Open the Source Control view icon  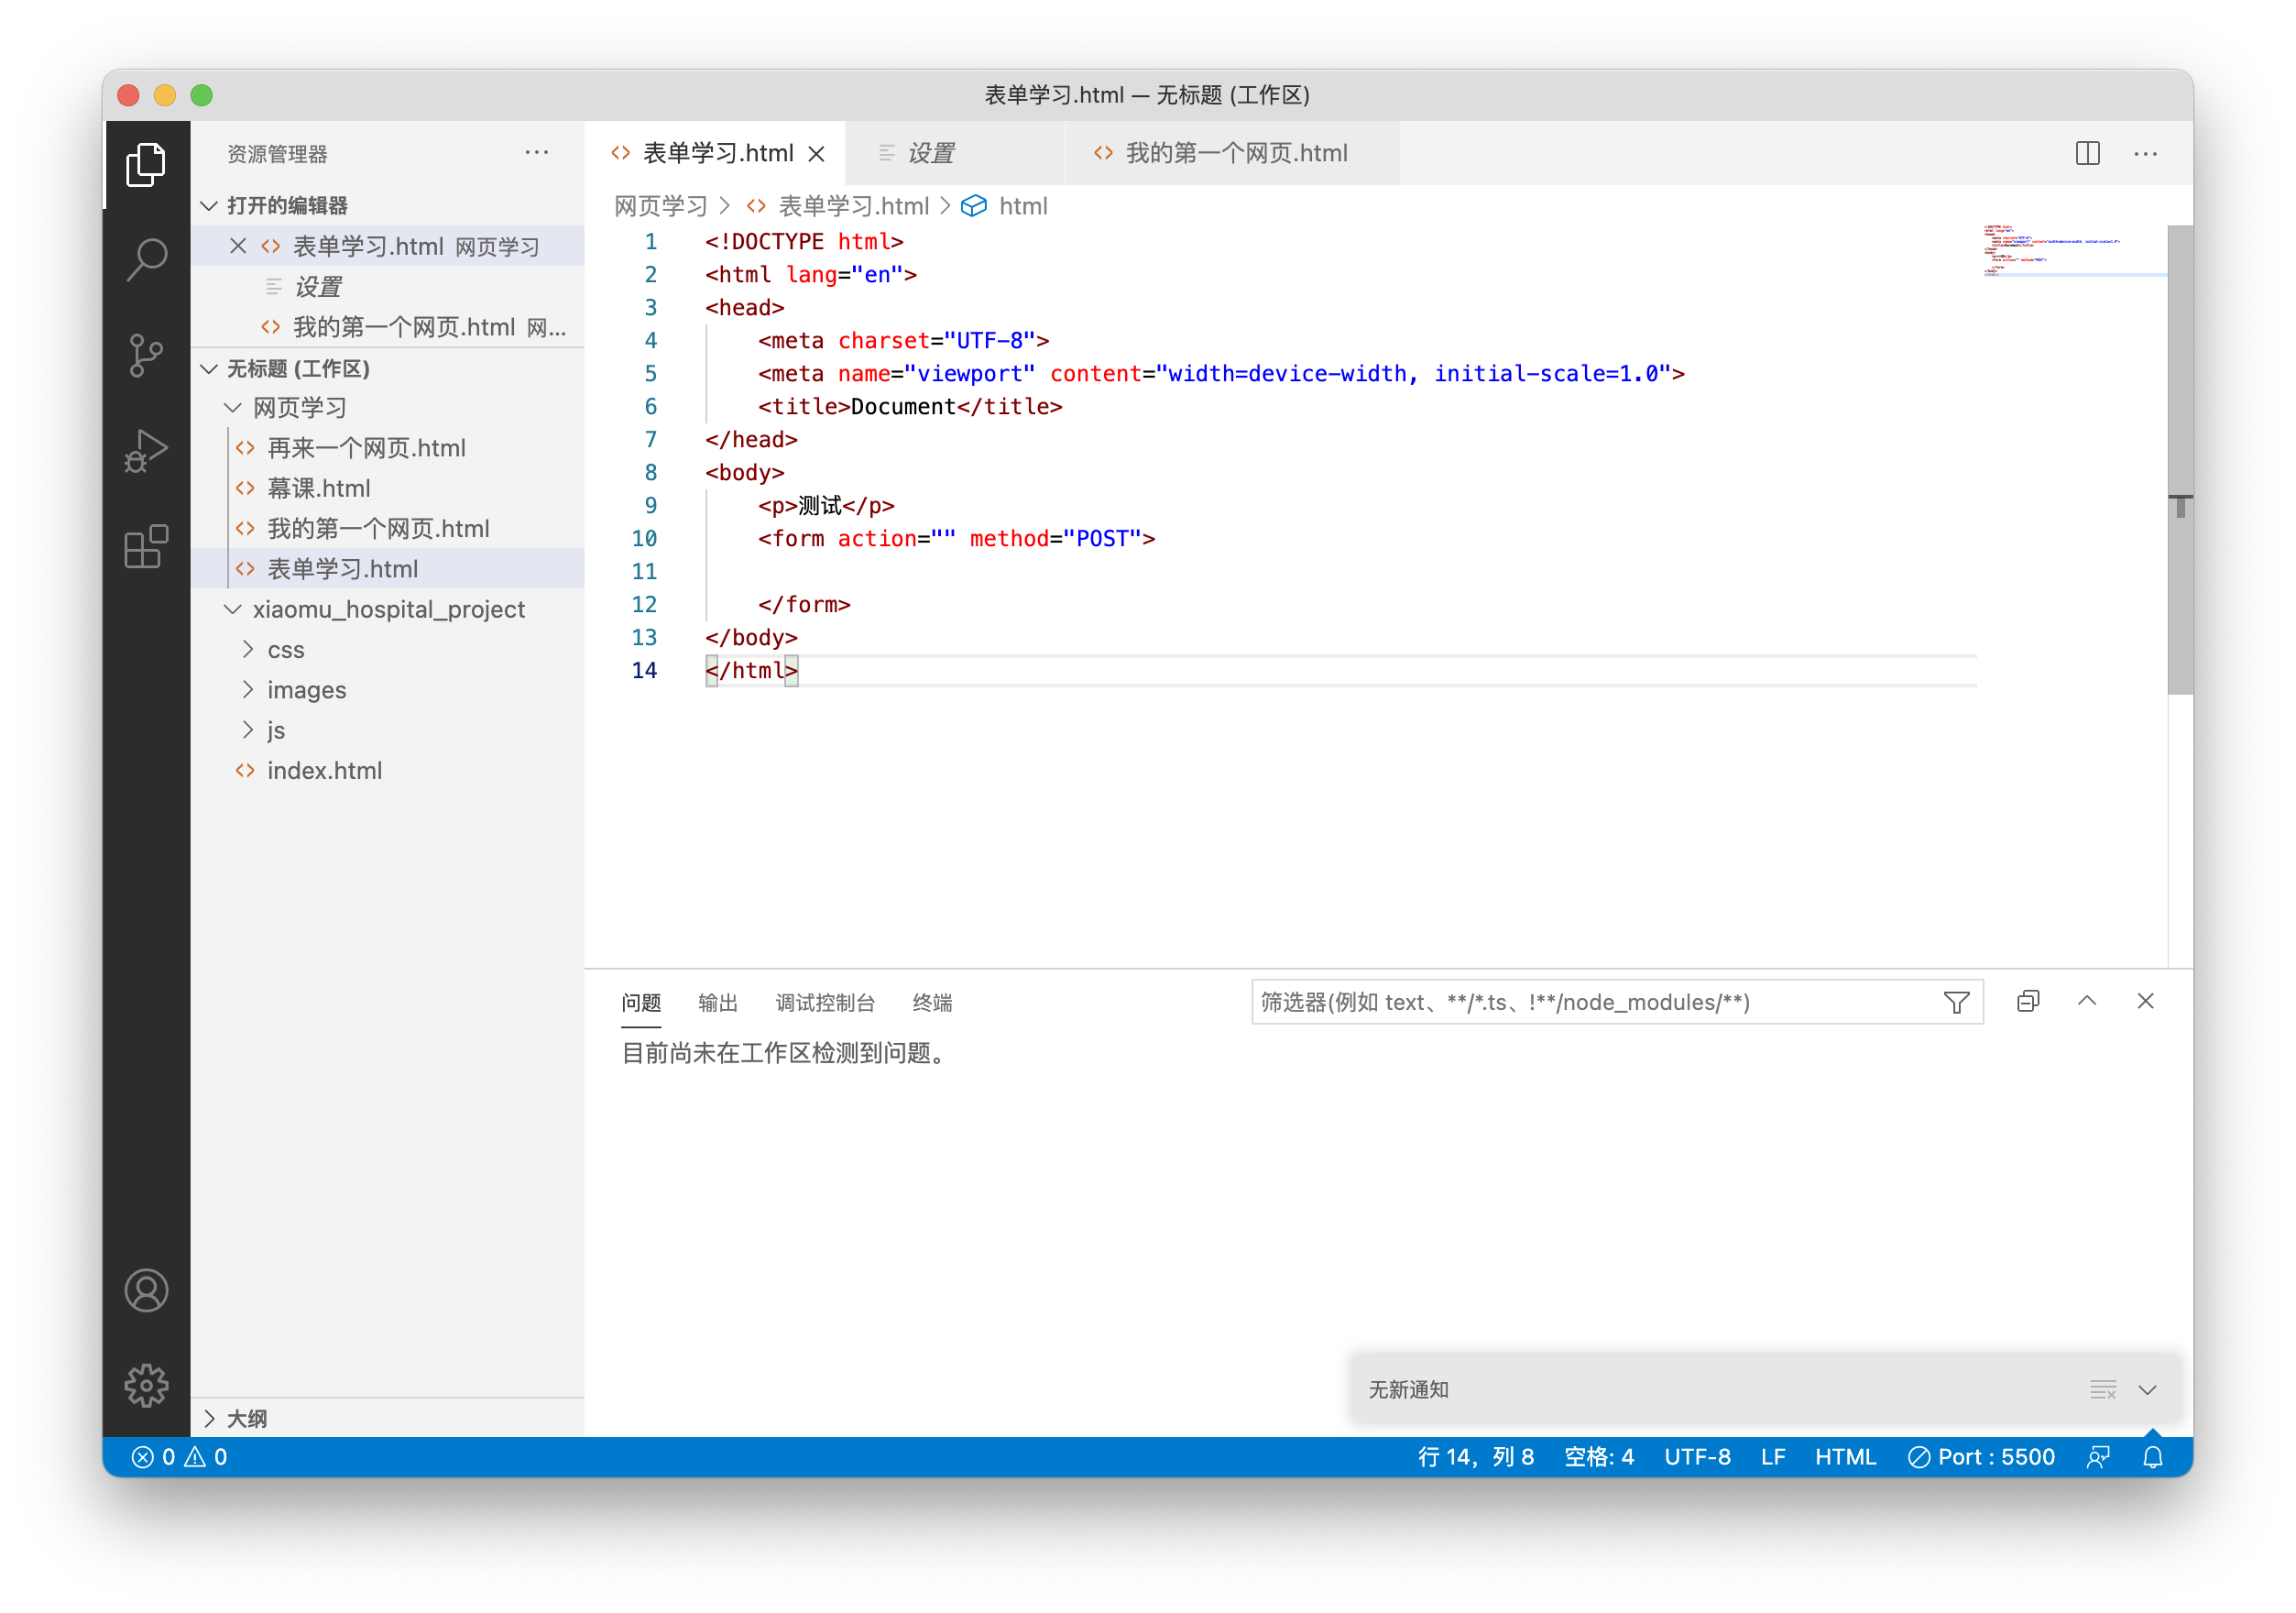coord(146,355)
